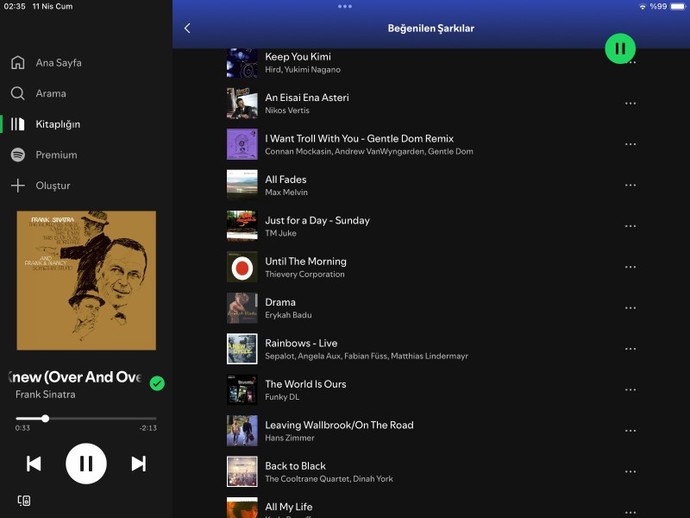Open more options for Leaving Wallbrook
The height and width of the screenshot is (518, 690).
click(x=630, y=431)
